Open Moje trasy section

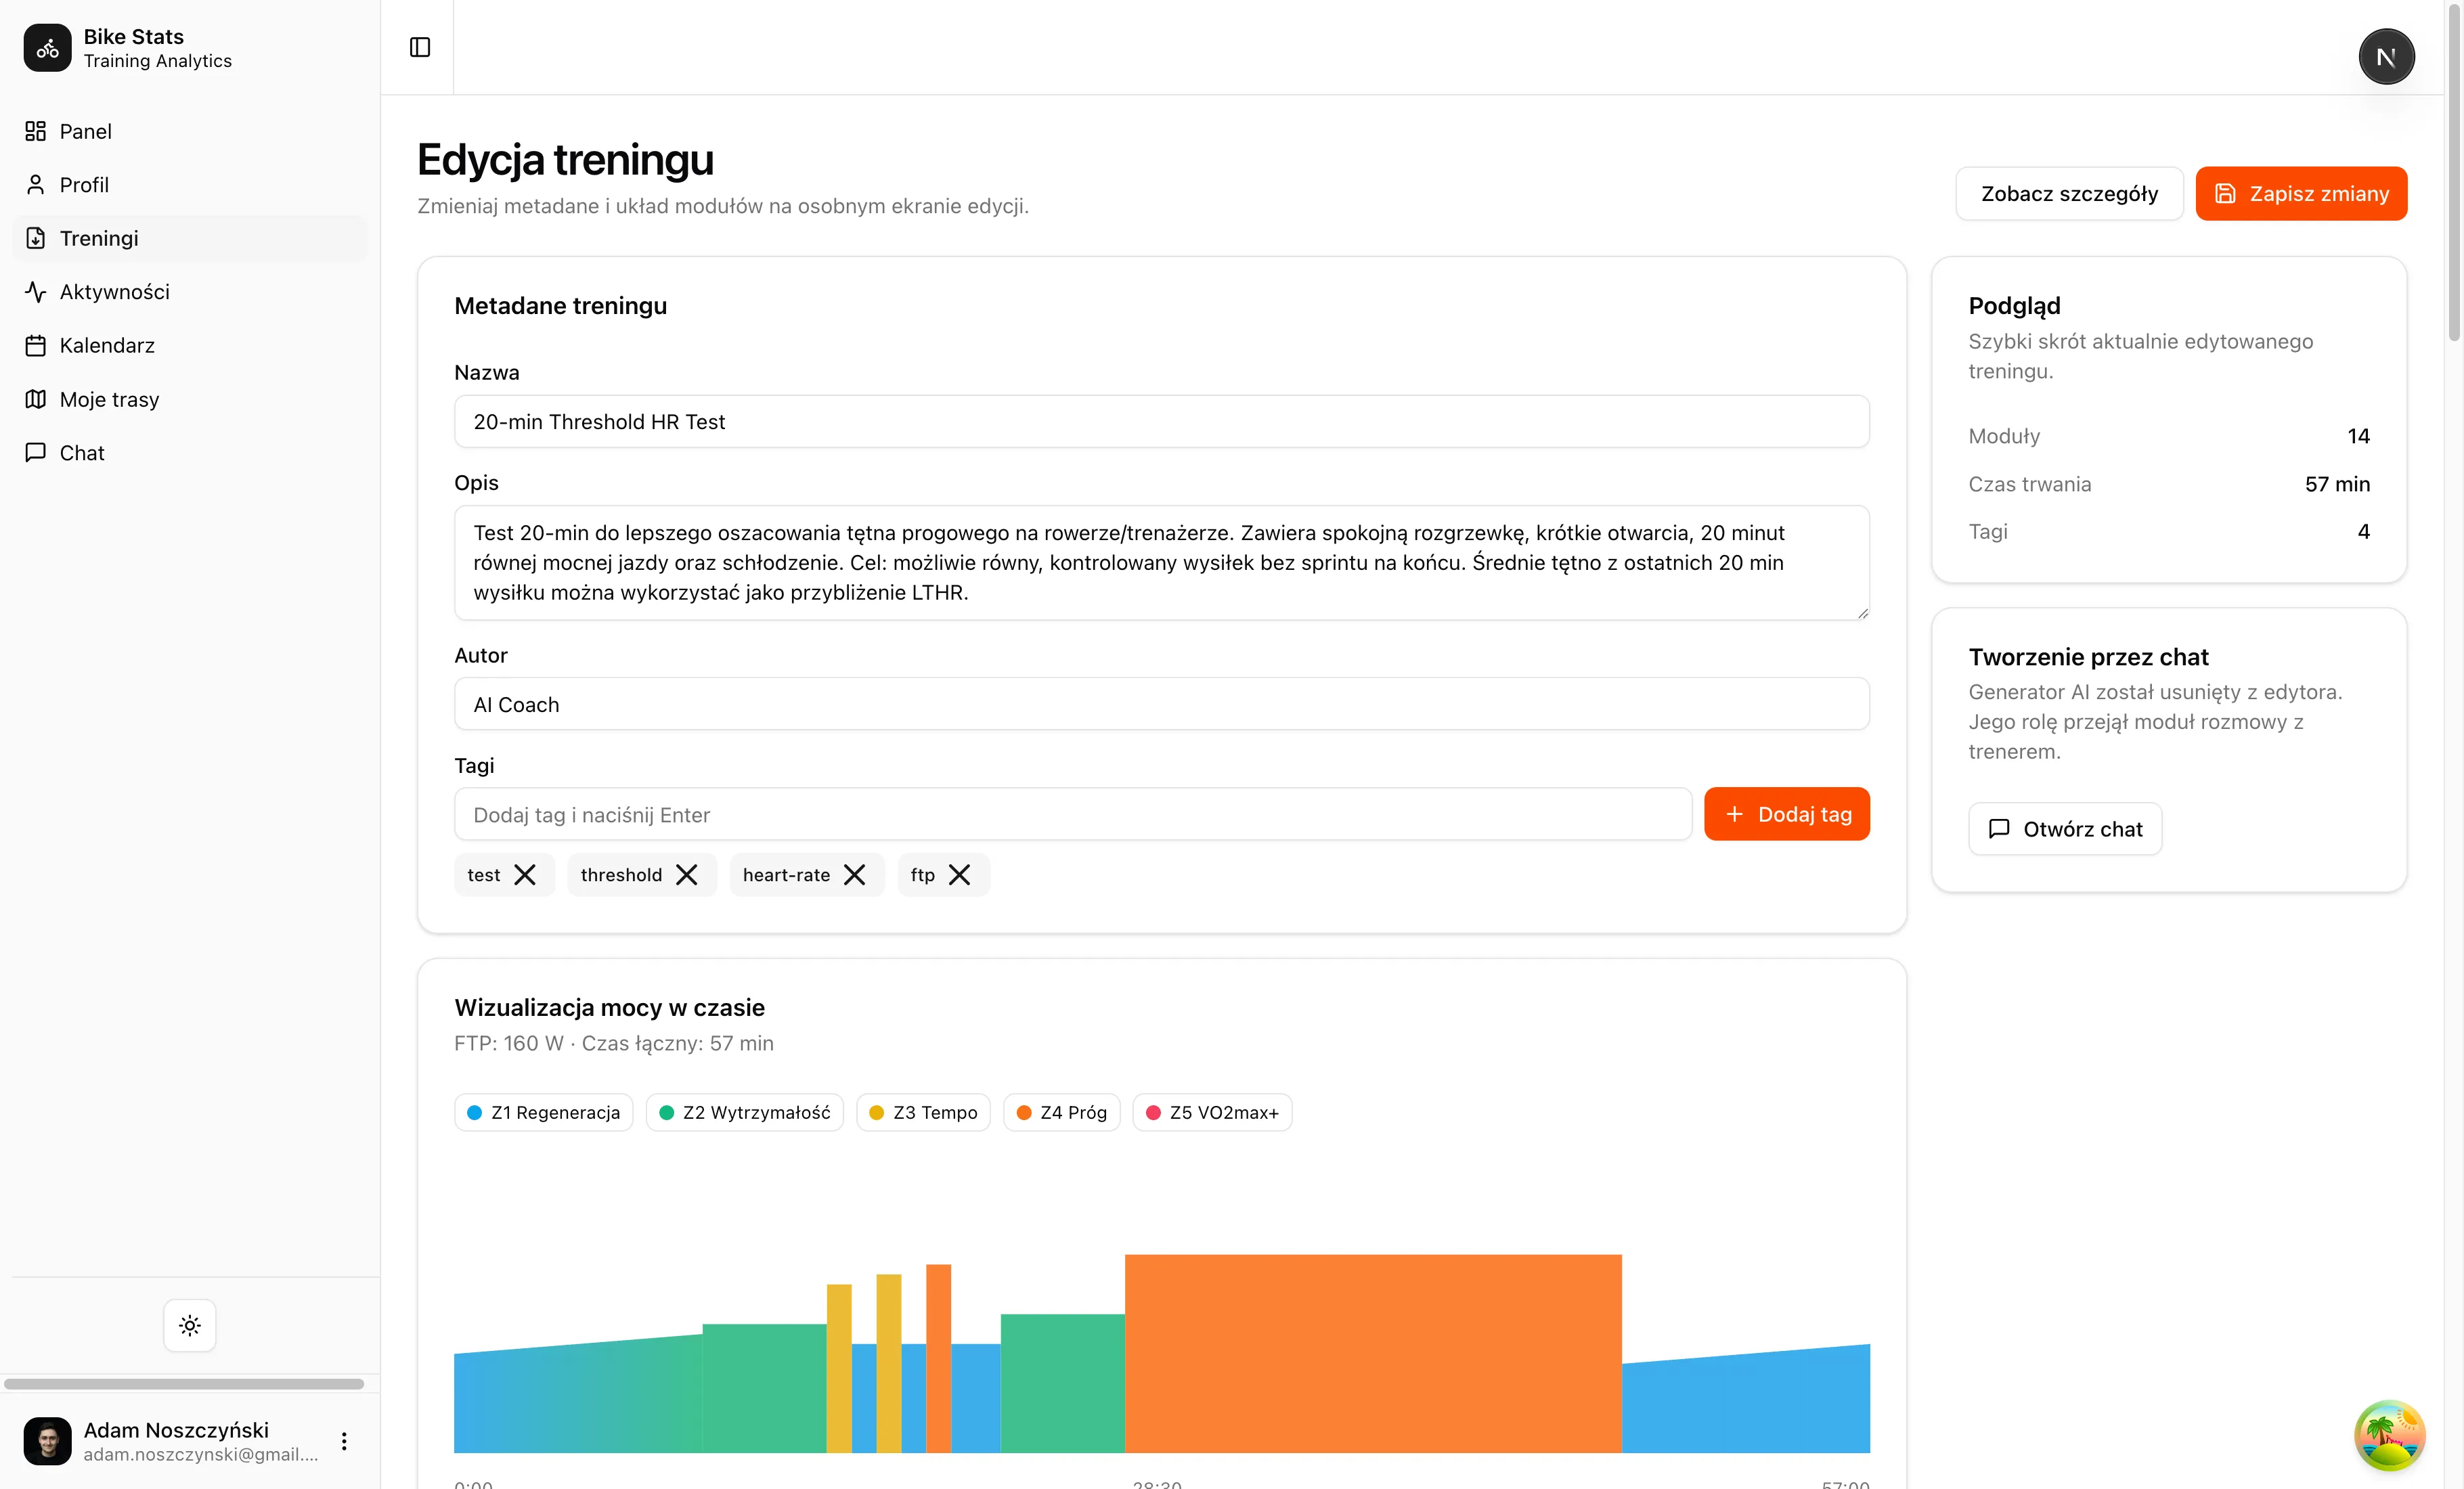(x=109, y=399)
